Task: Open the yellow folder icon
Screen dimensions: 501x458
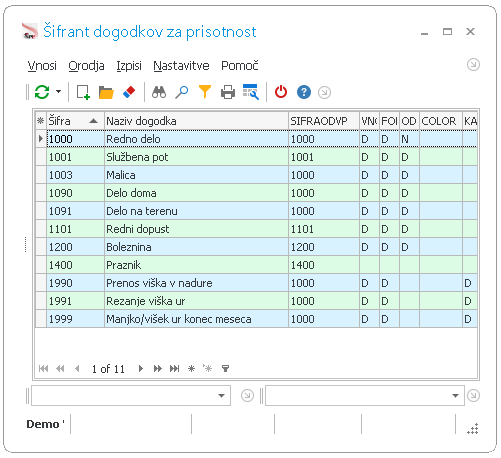Action: [106, 92]
